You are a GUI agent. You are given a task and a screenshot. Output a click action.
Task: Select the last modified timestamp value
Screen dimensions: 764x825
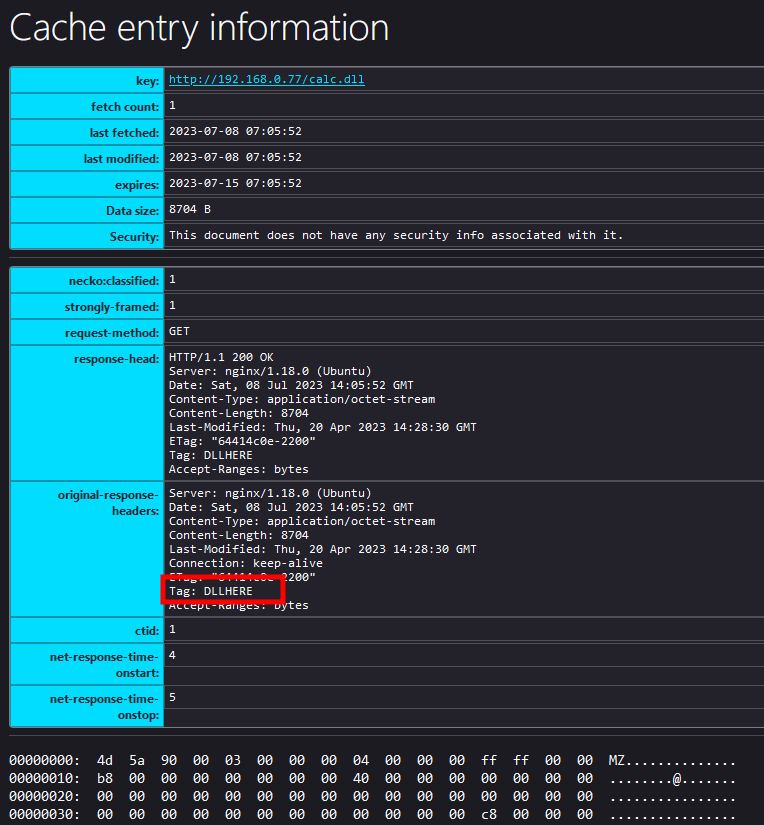(x=235, y=158)
